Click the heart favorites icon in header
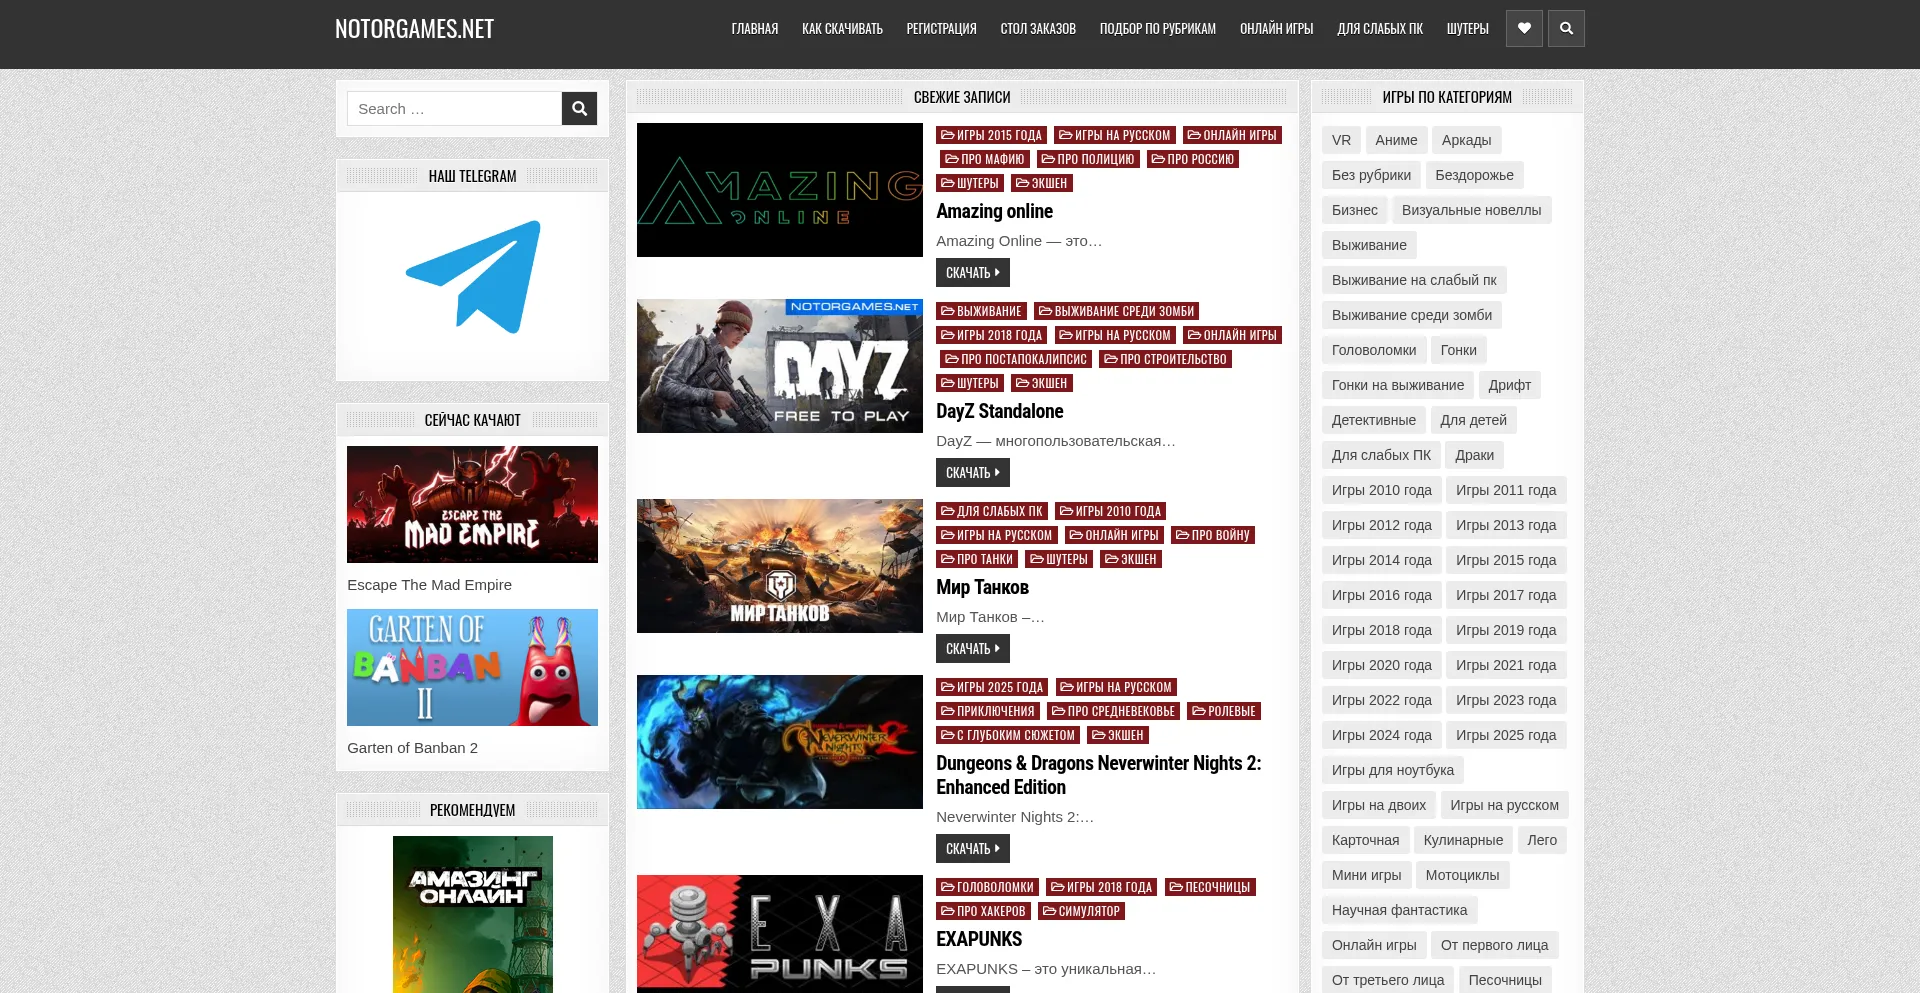Viewport: 1920px width, 993px height. click(1524, 28)
